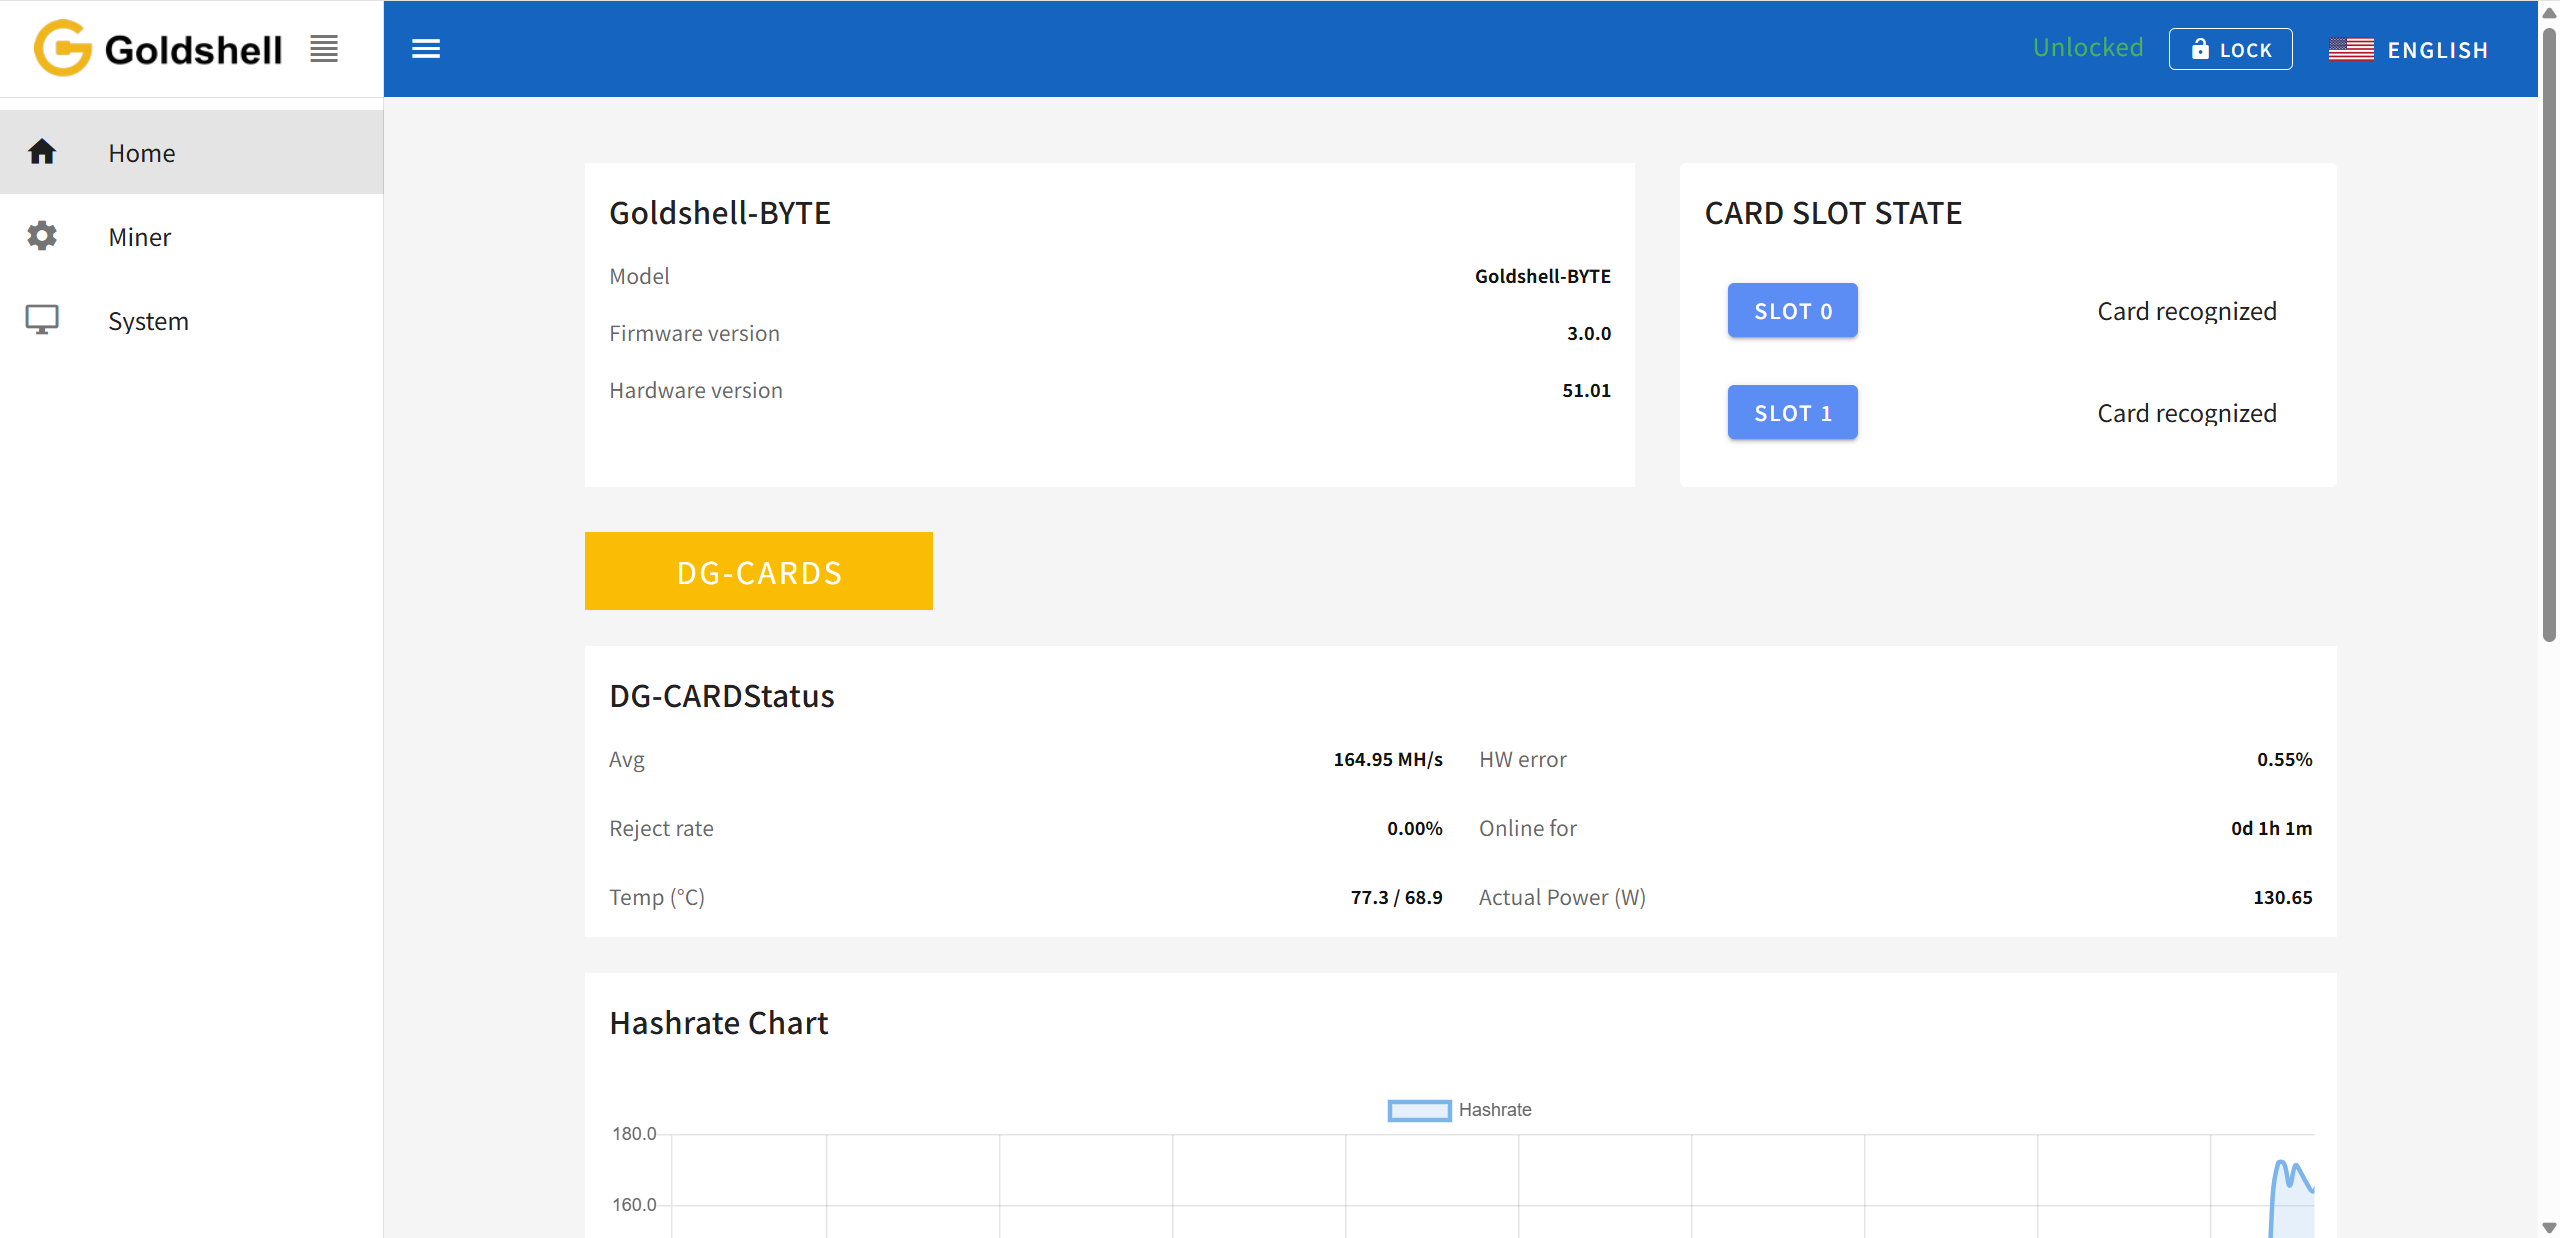The height and width of the screenshot is (1238, 2560).
Task: Click Card recognized text beside SLOT 0
Action: coord(2187,311)
